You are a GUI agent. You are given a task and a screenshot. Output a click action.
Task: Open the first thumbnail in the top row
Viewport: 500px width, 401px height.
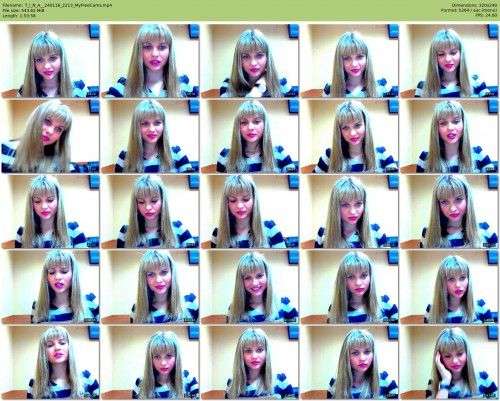(x=51, y=61)
